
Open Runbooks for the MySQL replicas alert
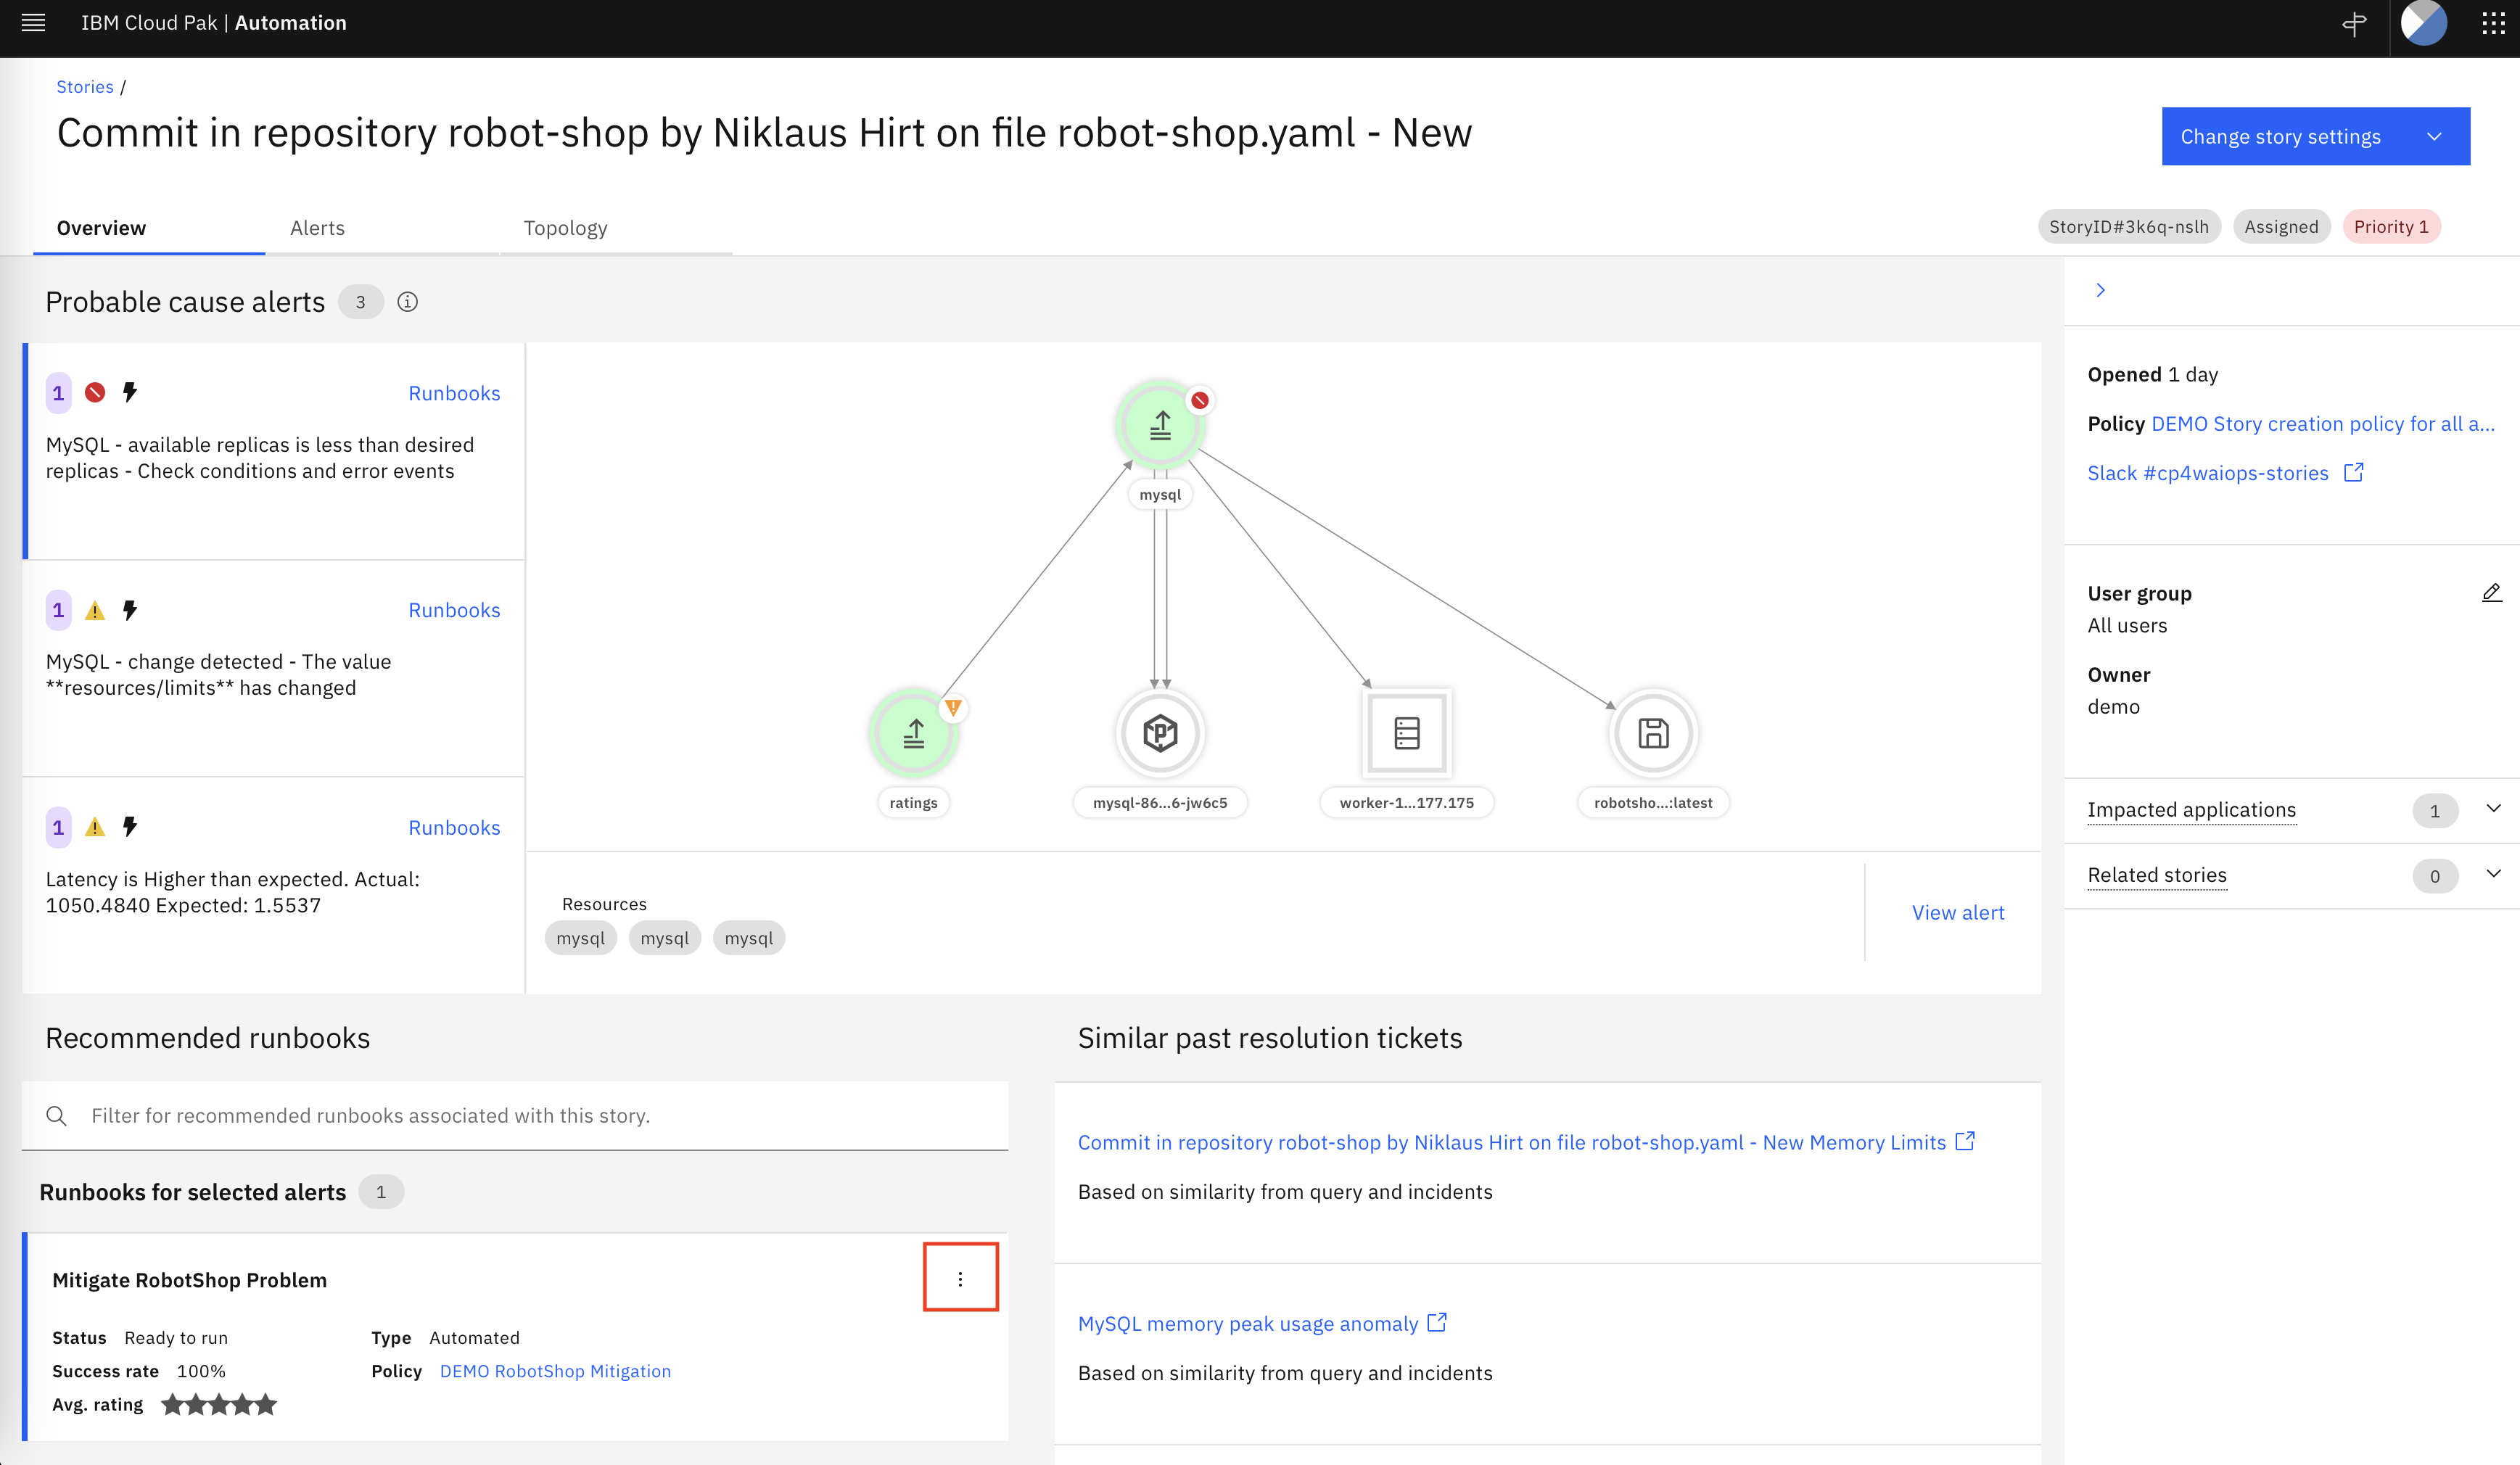point(454,393)
